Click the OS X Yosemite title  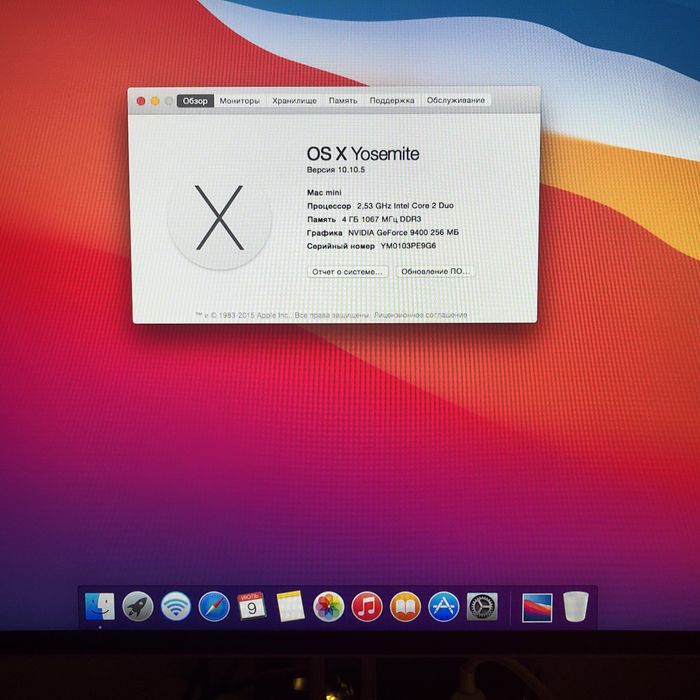coord(362,154)
